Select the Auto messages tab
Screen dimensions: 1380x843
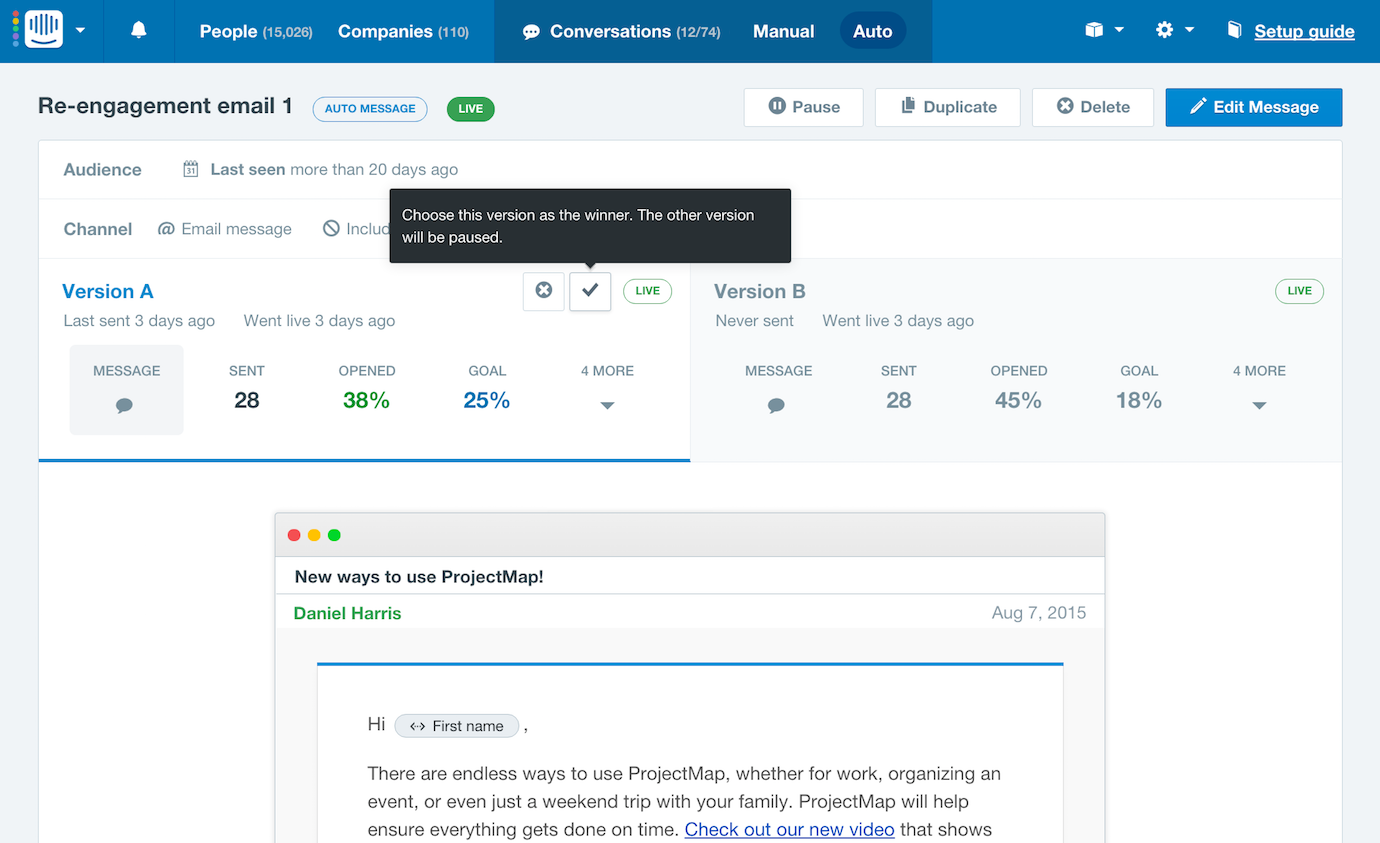tap(873, 31)
